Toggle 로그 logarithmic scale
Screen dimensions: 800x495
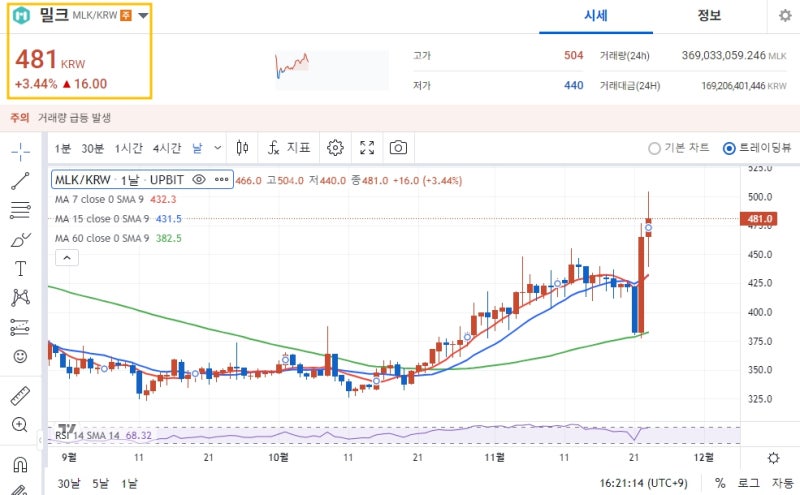pyautogui.click(x=748, y=483)
